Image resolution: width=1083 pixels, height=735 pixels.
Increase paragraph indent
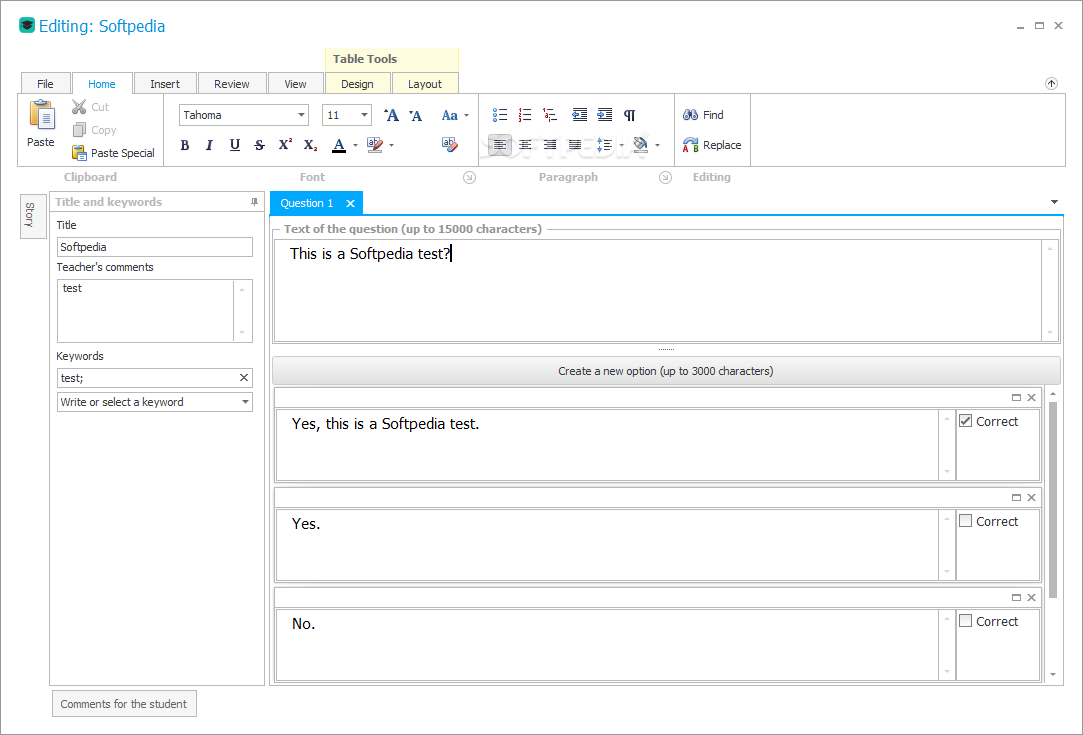(605, 115)
